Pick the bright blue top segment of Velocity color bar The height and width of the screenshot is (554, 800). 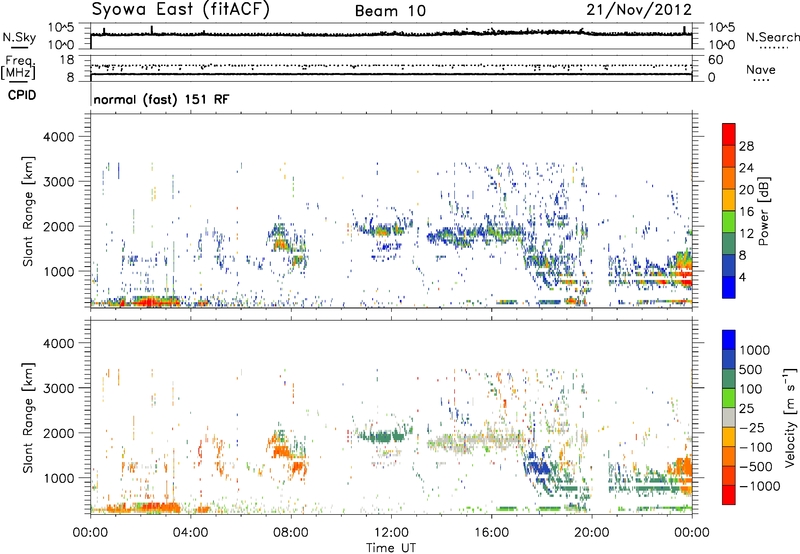729,340
